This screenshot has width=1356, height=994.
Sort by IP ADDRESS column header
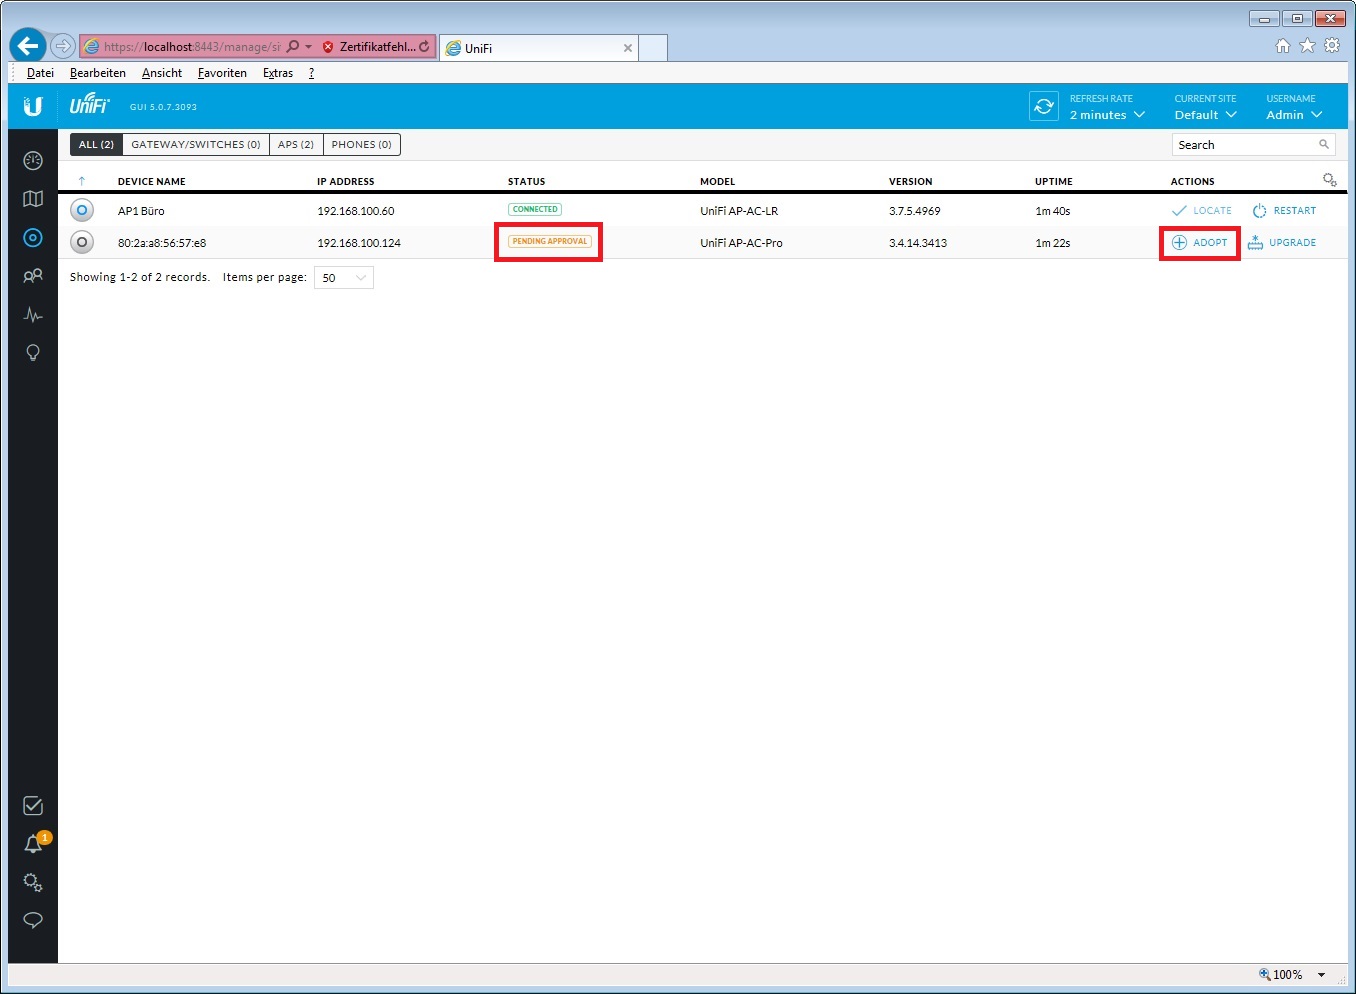(346, 182)
